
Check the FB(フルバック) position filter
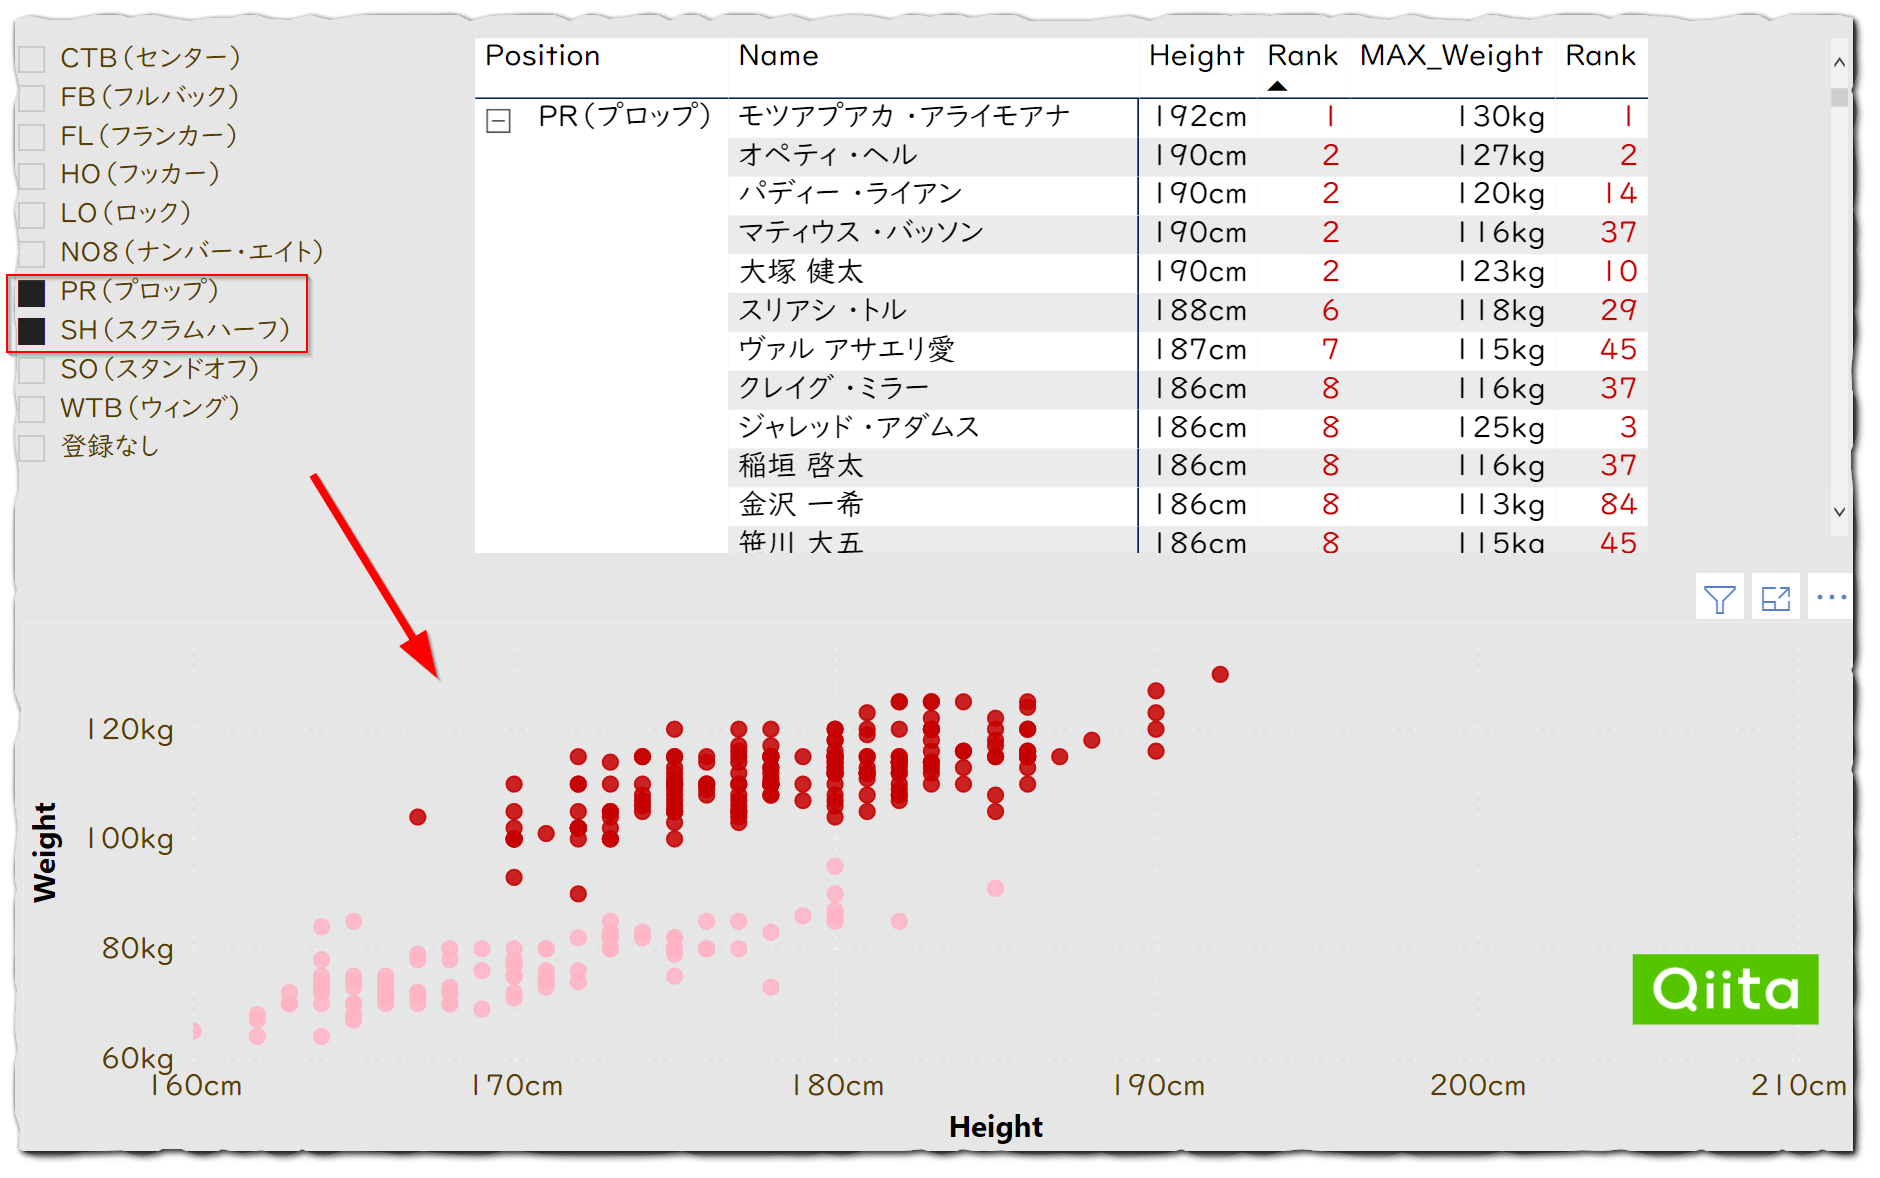pyautogui.click(x=32, y=98)
